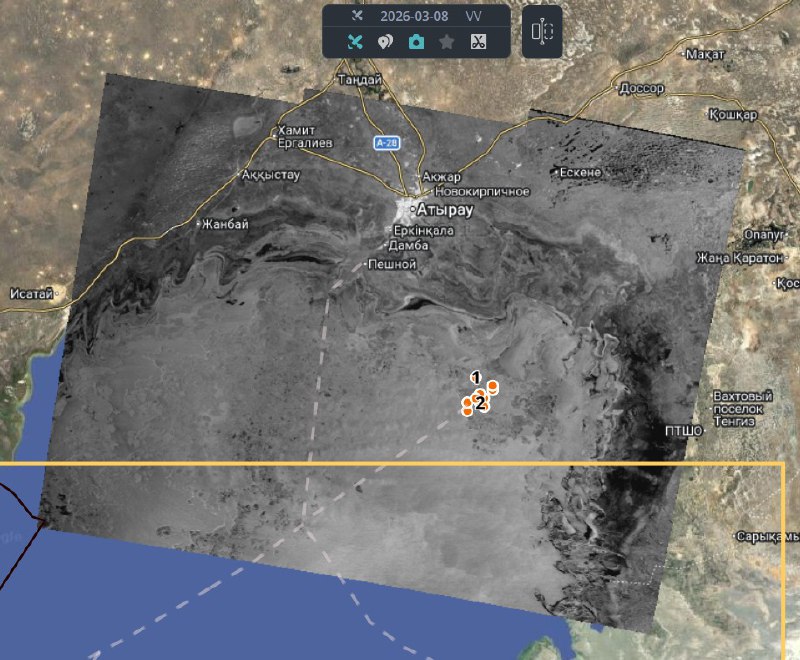Mark image as favorite with star icon
This screenshot has width=800, height=660.
447,42
